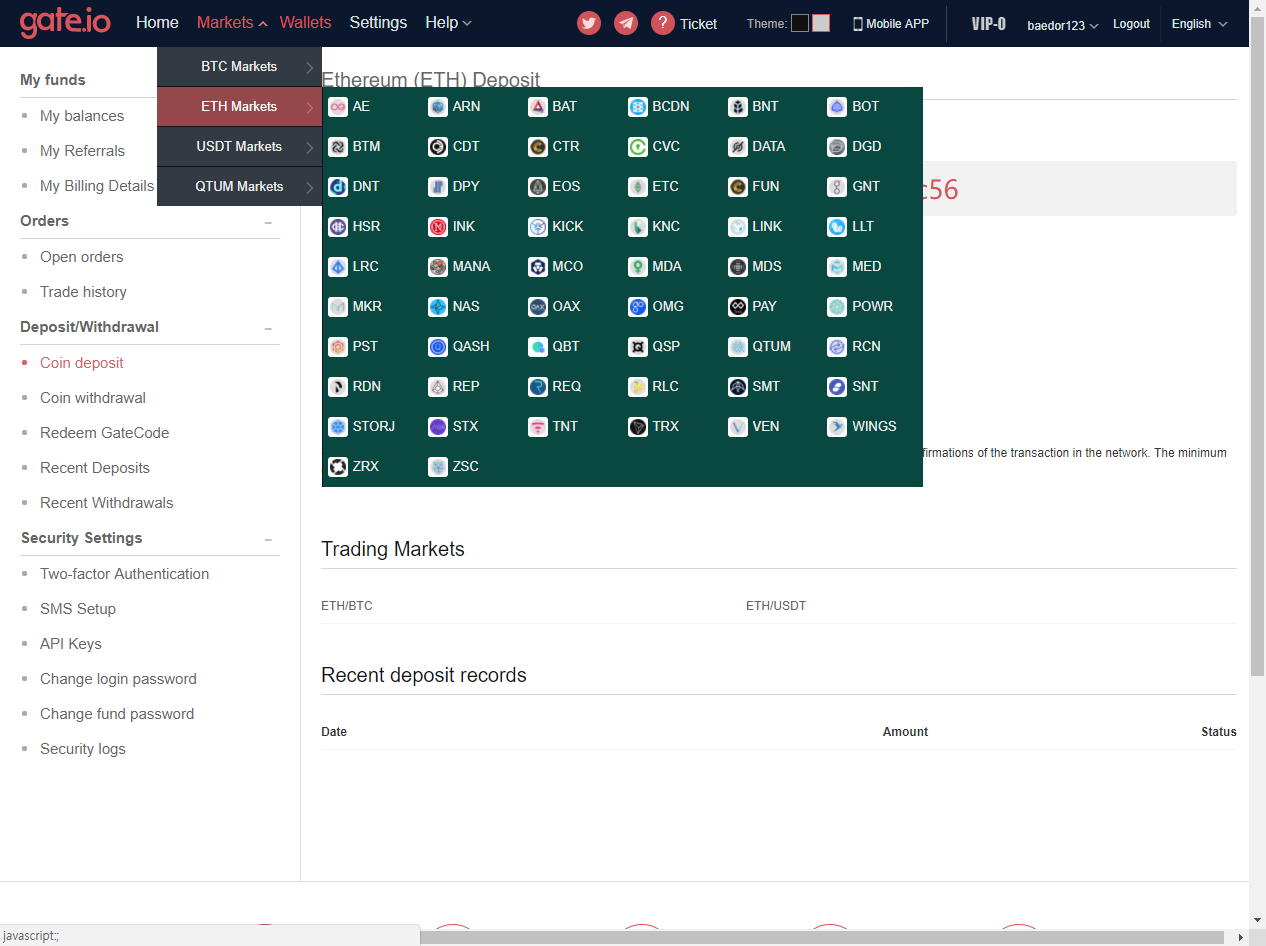
Task: Click the KNC coin icon
Action: [x=638, y=227]
